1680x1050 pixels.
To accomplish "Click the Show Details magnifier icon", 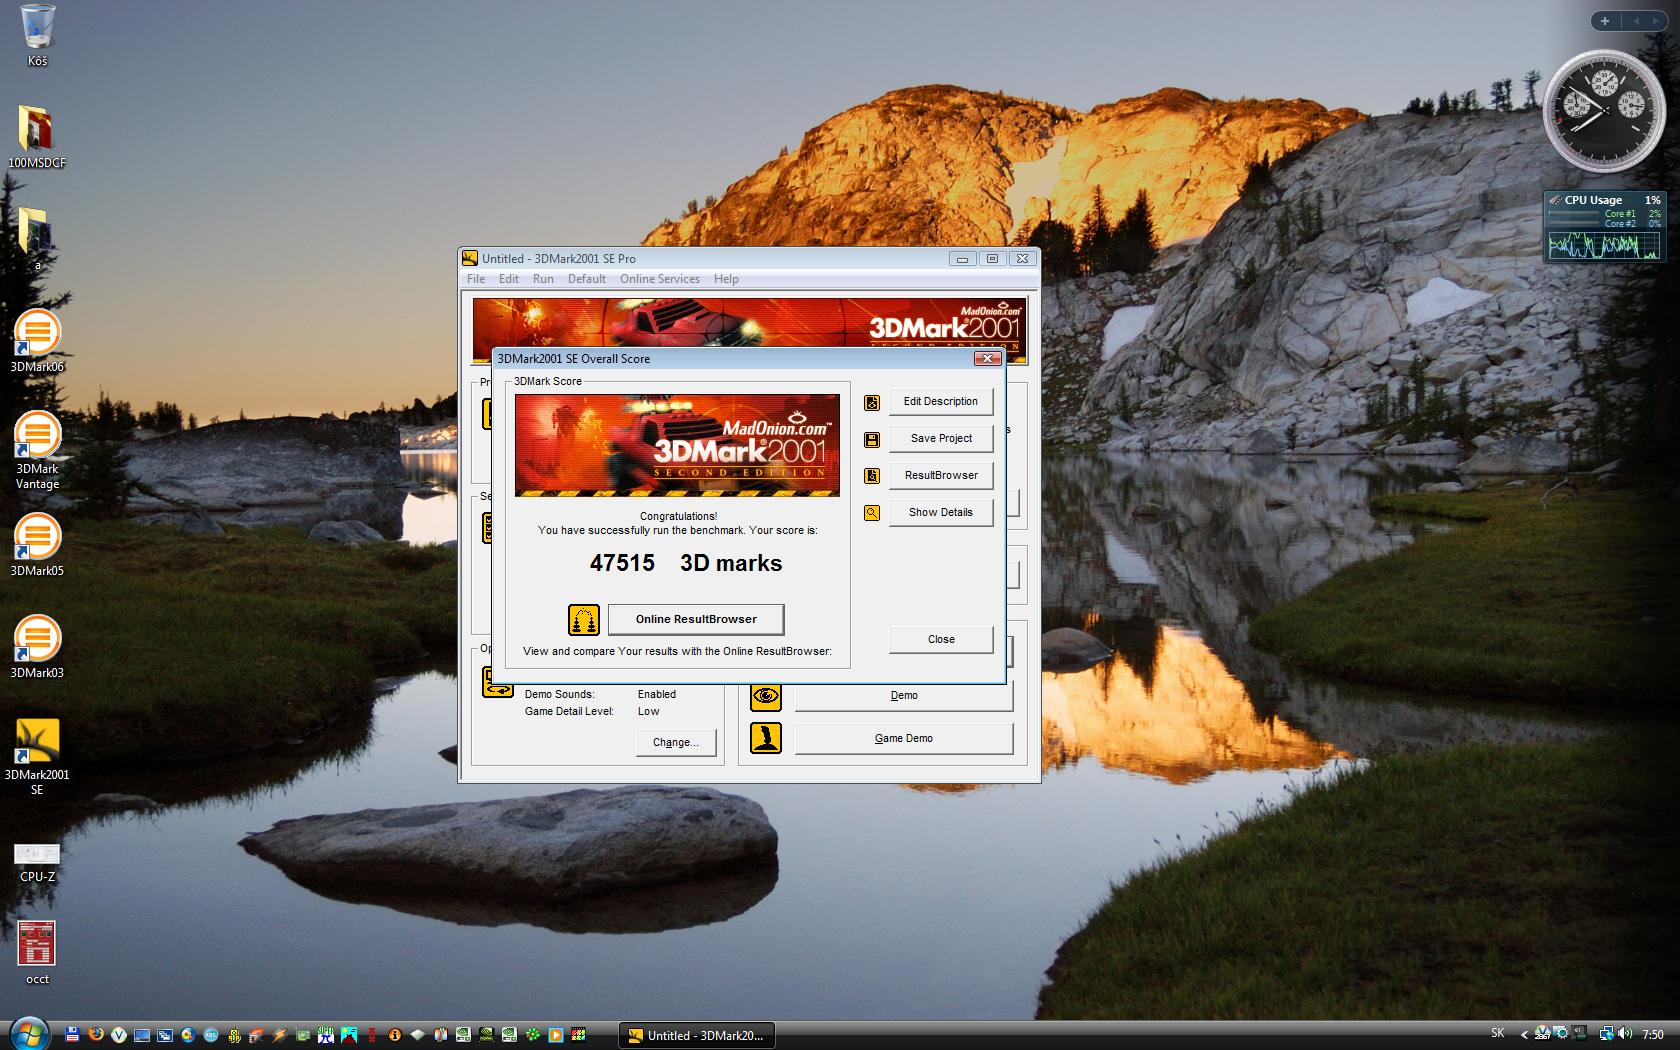I will tap(872, 513).
